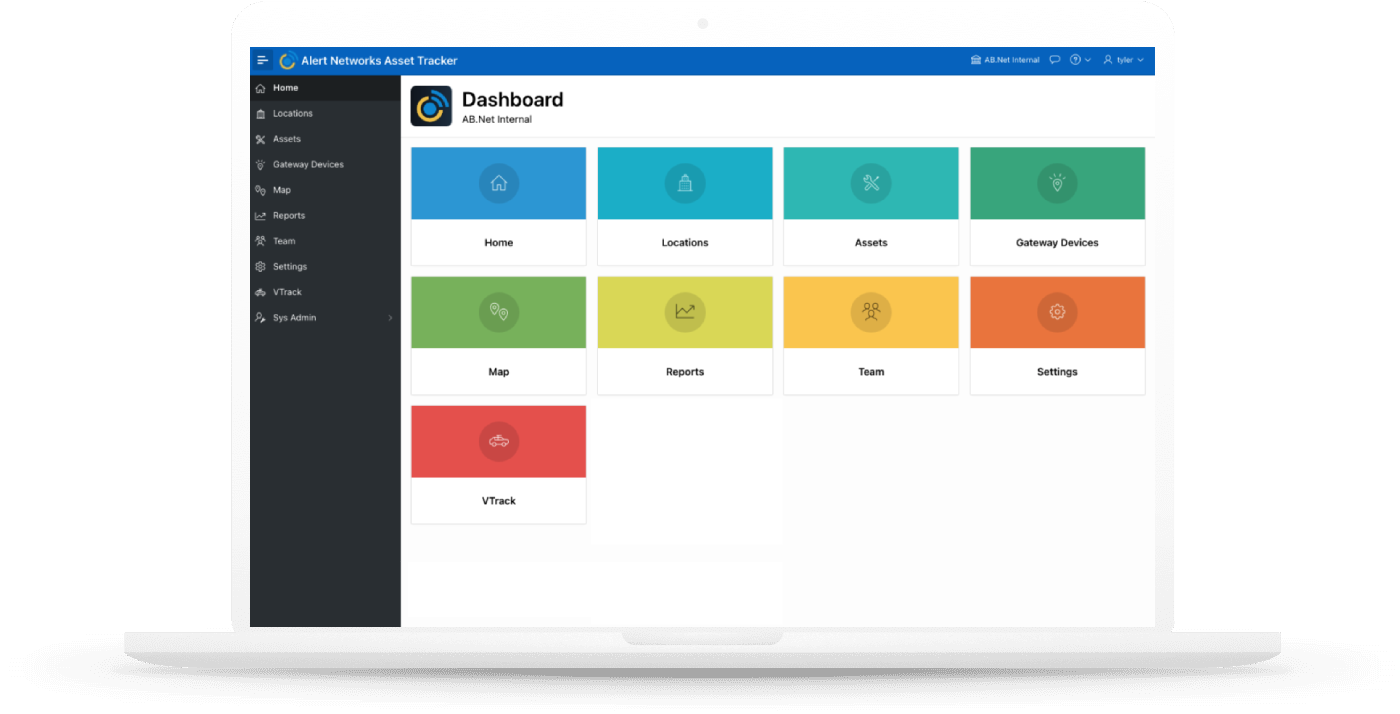Select Gateway Devices in the sidebar

325,165
